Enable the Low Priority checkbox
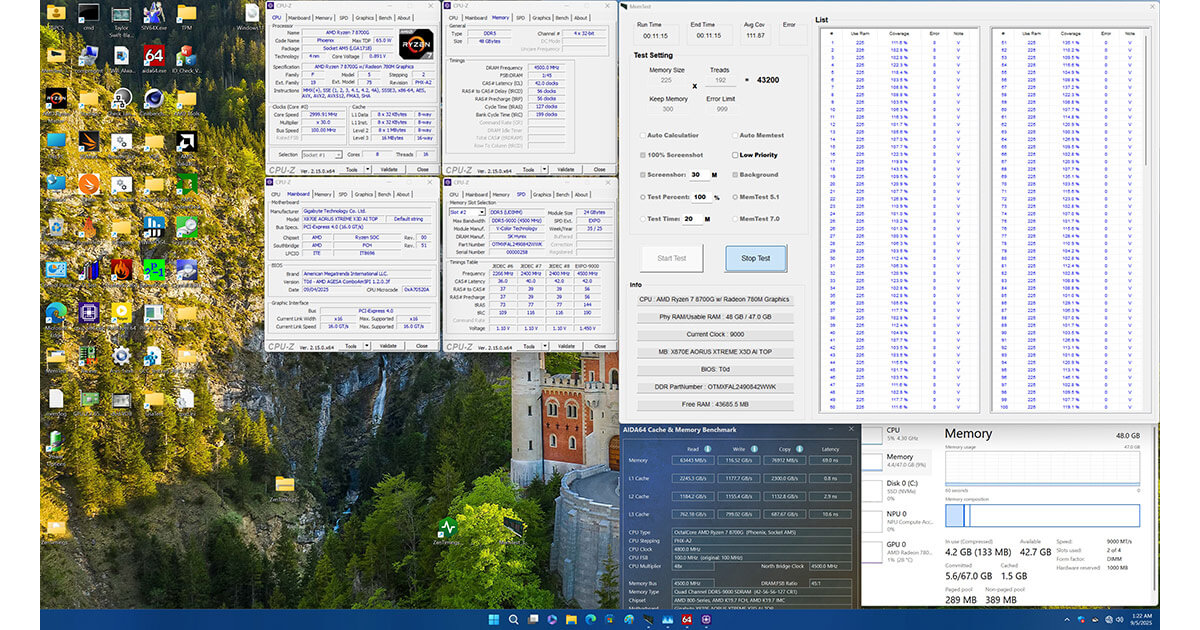1200x630 pixels. pyautogui.click(x=734, y=155)
